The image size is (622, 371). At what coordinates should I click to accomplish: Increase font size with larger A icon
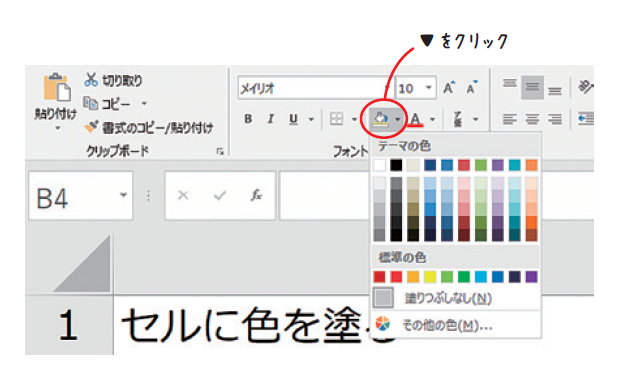click(449, 87)
